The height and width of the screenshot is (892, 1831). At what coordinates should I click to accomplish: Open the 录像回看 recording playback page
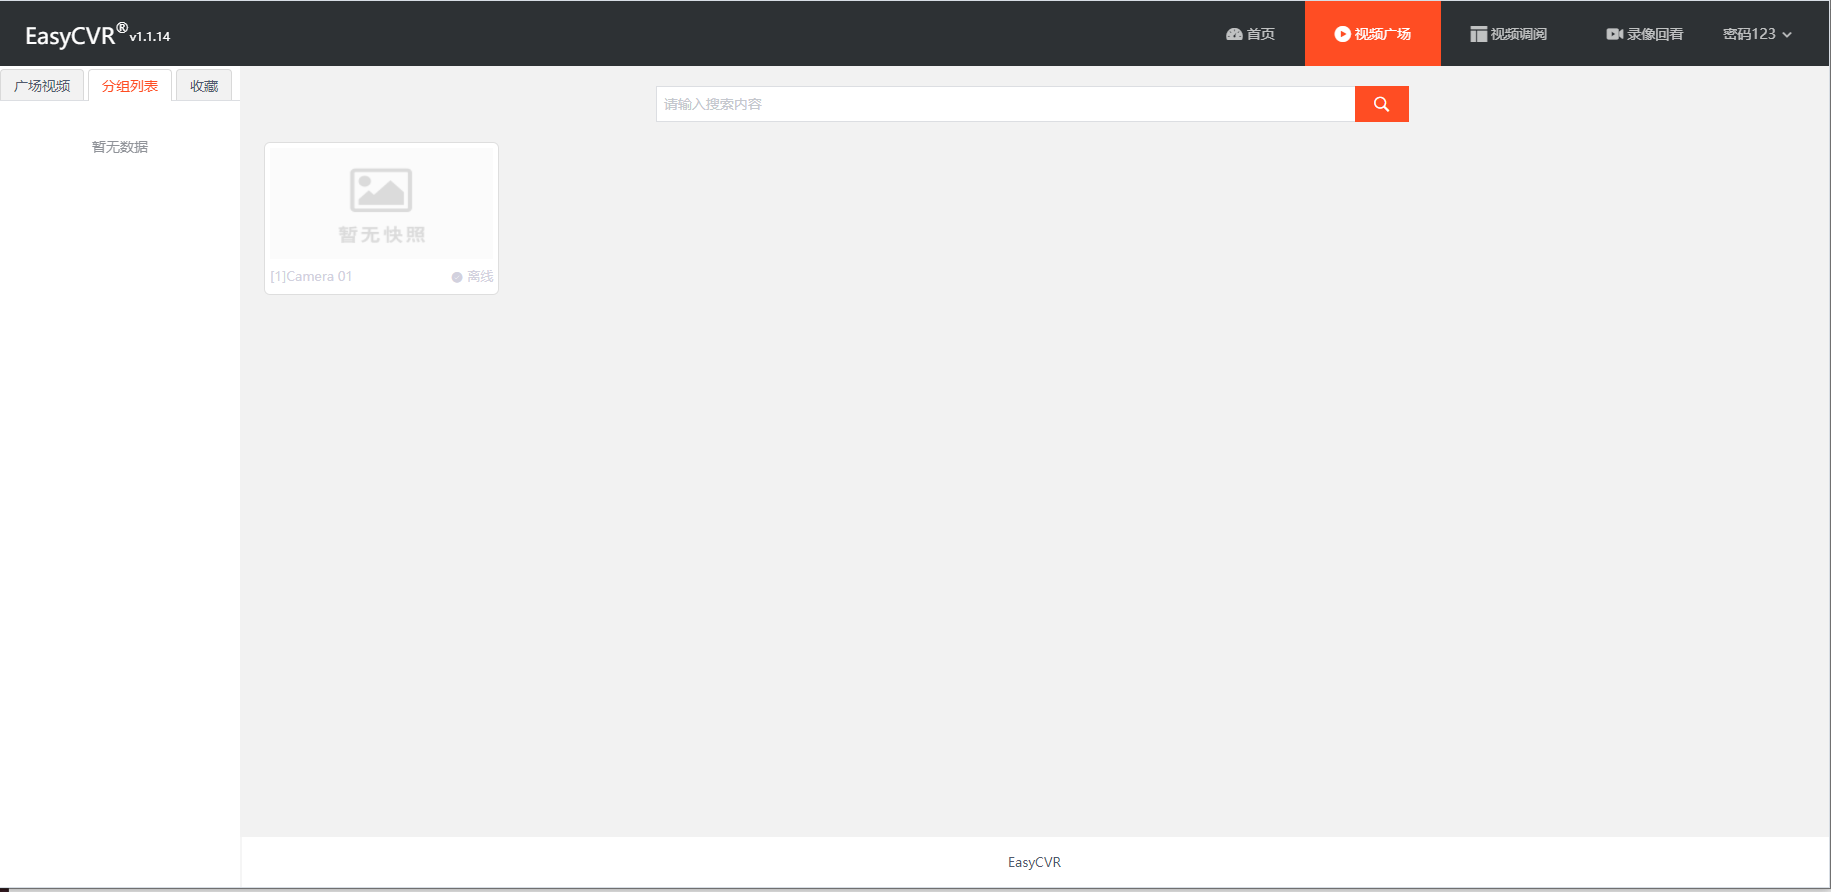tap(1644, 34)
